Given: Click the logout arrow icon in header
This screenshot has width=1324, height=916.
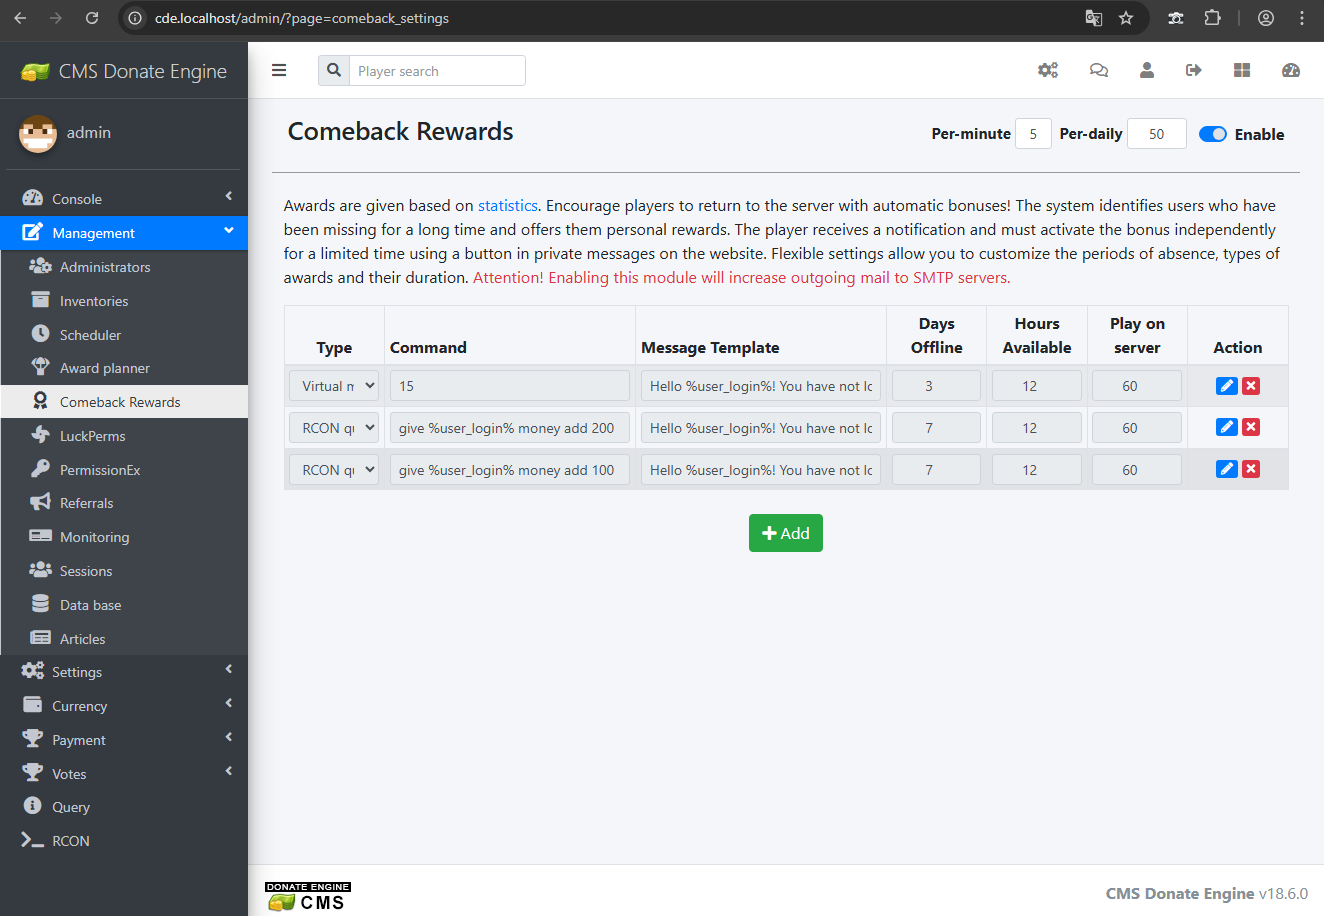Looking at the screenshot, I should click(x=1193, y=70).
